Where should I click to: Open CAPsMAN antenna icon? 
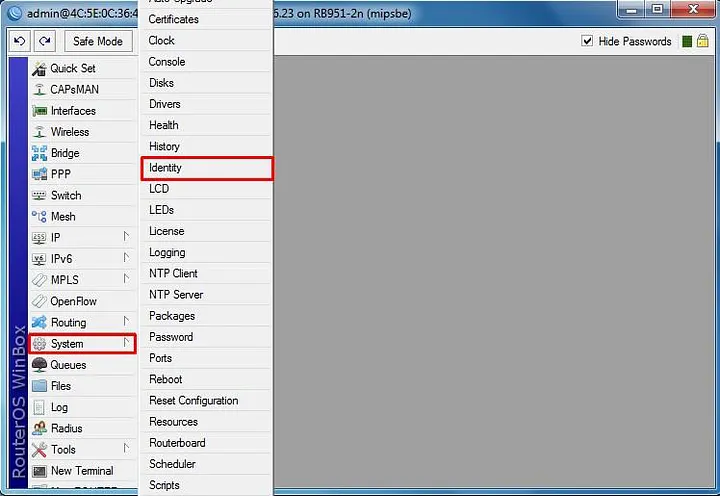[x=39, y=90]
